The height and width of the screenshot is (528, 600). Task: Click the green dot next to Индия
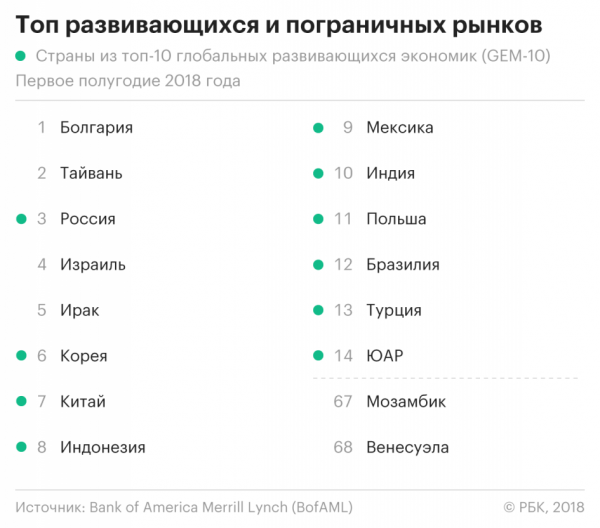[318, 173]
